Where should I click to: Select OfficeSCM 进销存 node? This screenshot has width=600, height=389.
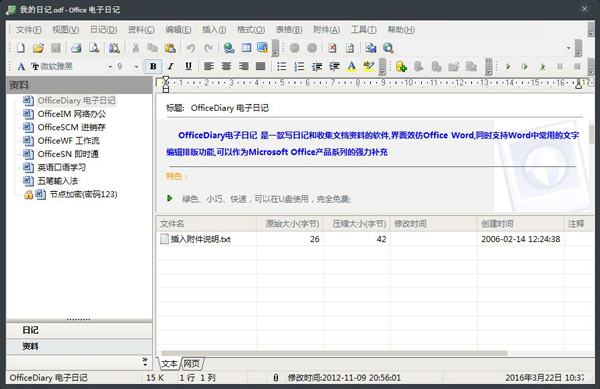(71, 127)
